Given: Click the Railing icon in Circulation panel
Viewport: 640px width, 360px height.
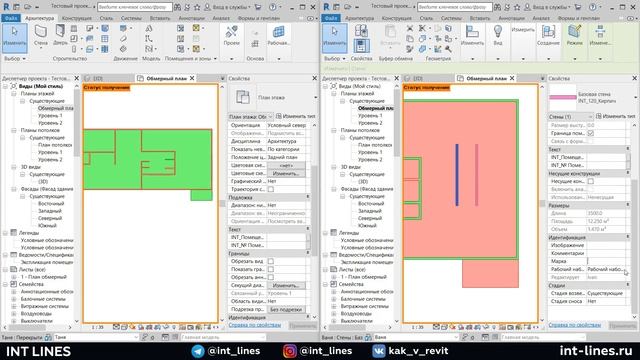Looking at the screenshot, I should [x=123, y=28].
